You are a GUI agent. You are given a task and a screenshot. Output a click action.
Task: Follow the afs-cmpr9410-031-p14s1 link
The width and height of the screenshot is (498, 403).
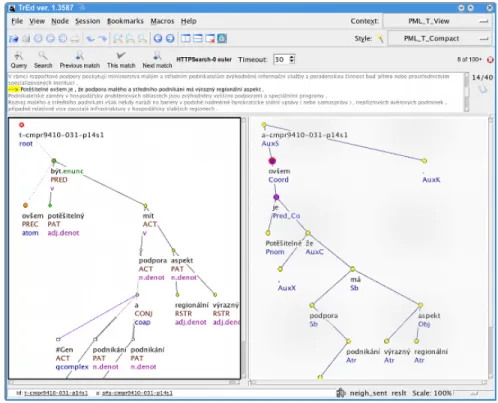[137, 393]
